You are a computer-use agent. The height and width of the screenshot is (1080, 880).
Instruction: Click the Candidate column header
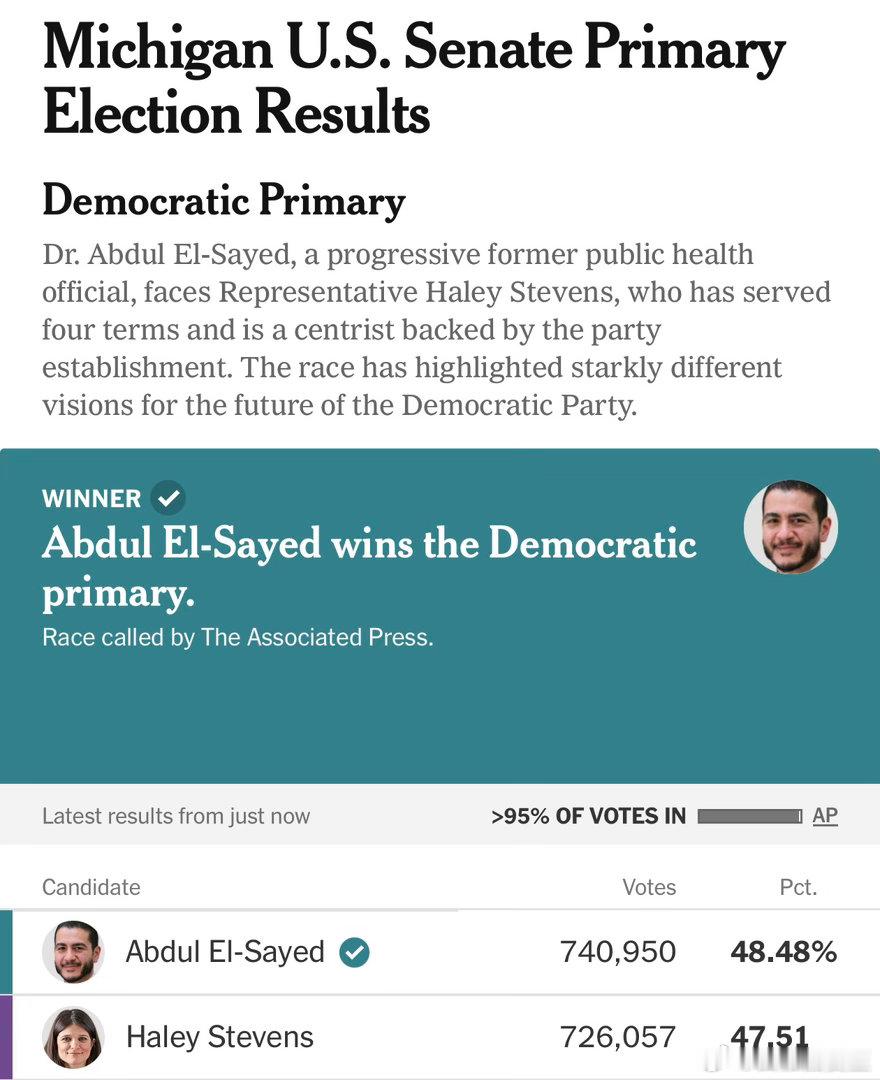click(91, 887)
